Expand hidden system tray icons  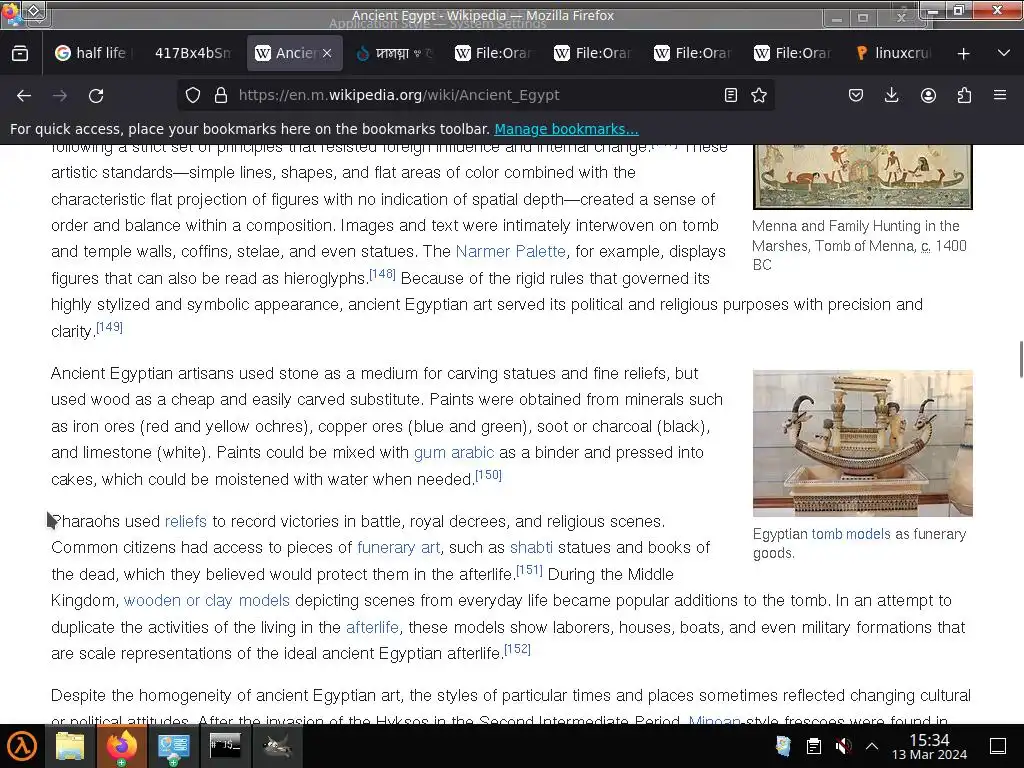[x=872, y=746]
